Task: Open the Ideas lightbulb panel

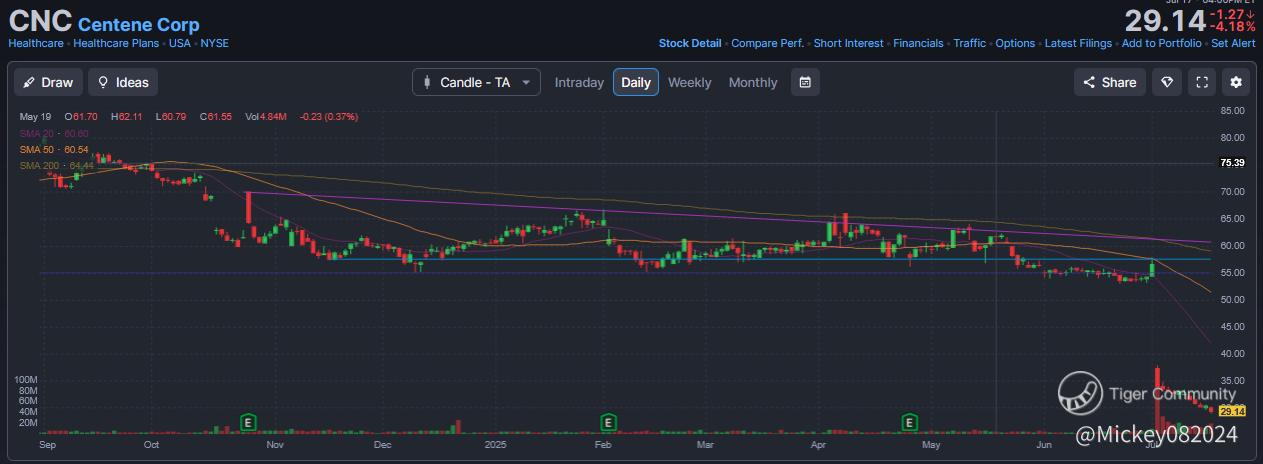Action: (123, 82)
